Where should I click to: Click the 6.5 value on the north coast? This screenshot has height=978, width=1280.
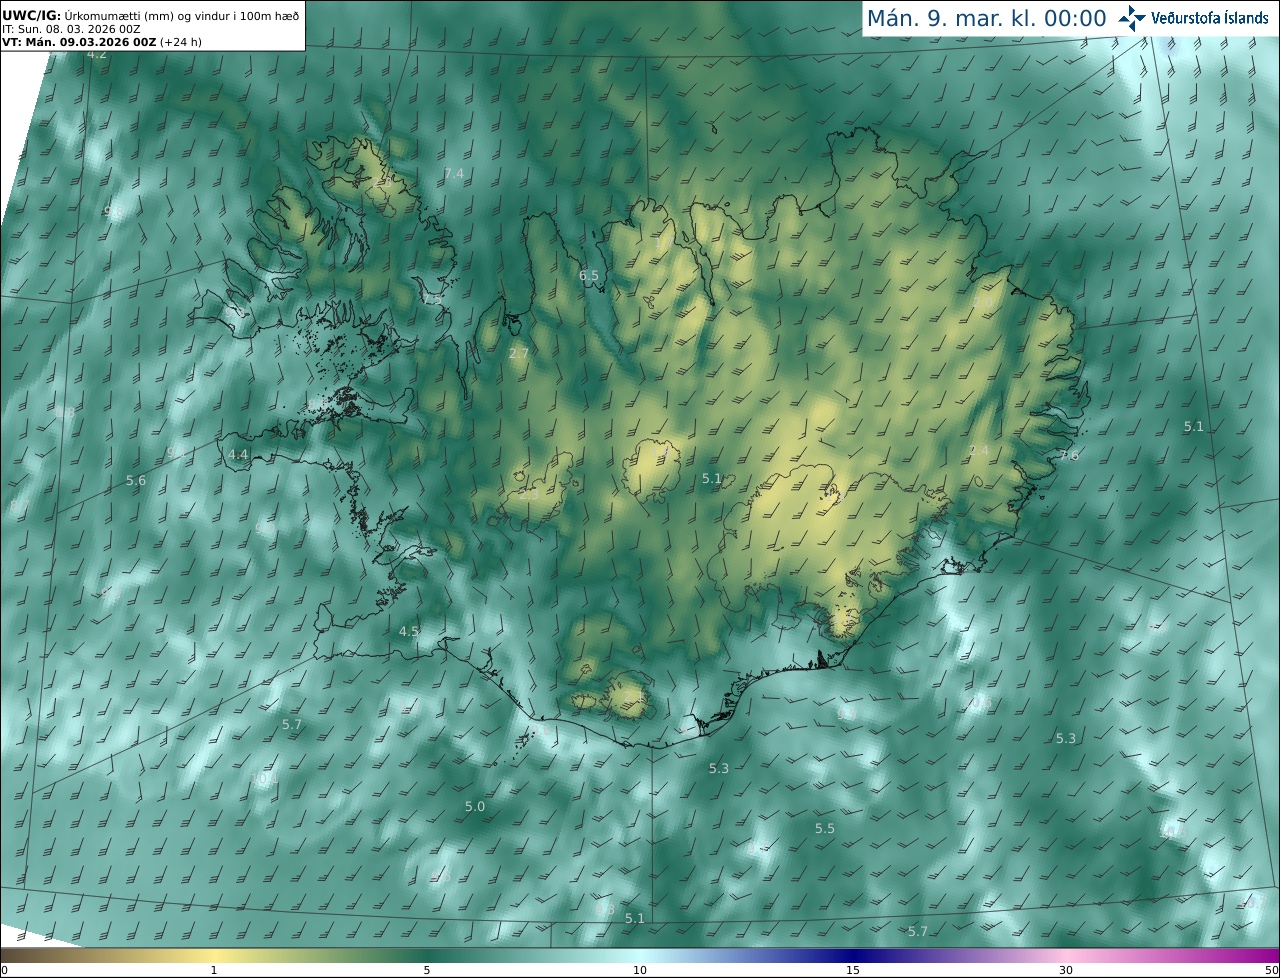[589, 276]
